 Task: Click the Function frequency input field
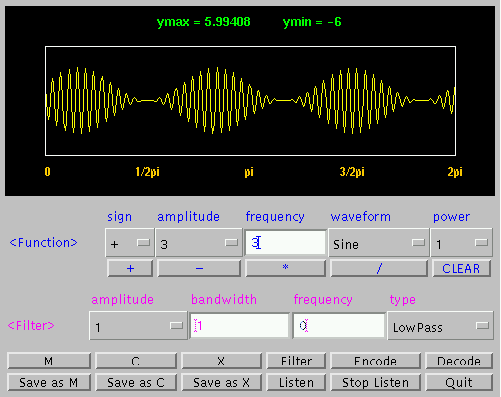pyautogui.click(x=285, y=243)
